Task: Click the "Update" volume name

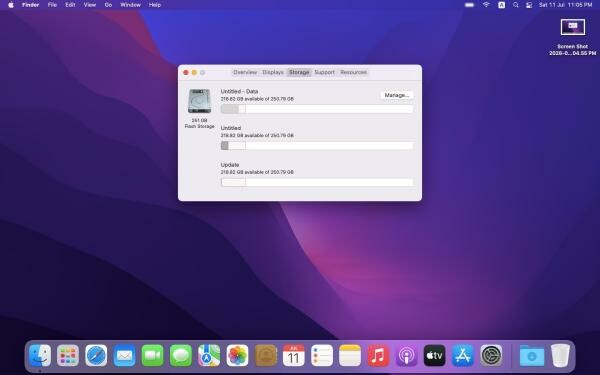Action: point(230,165)
